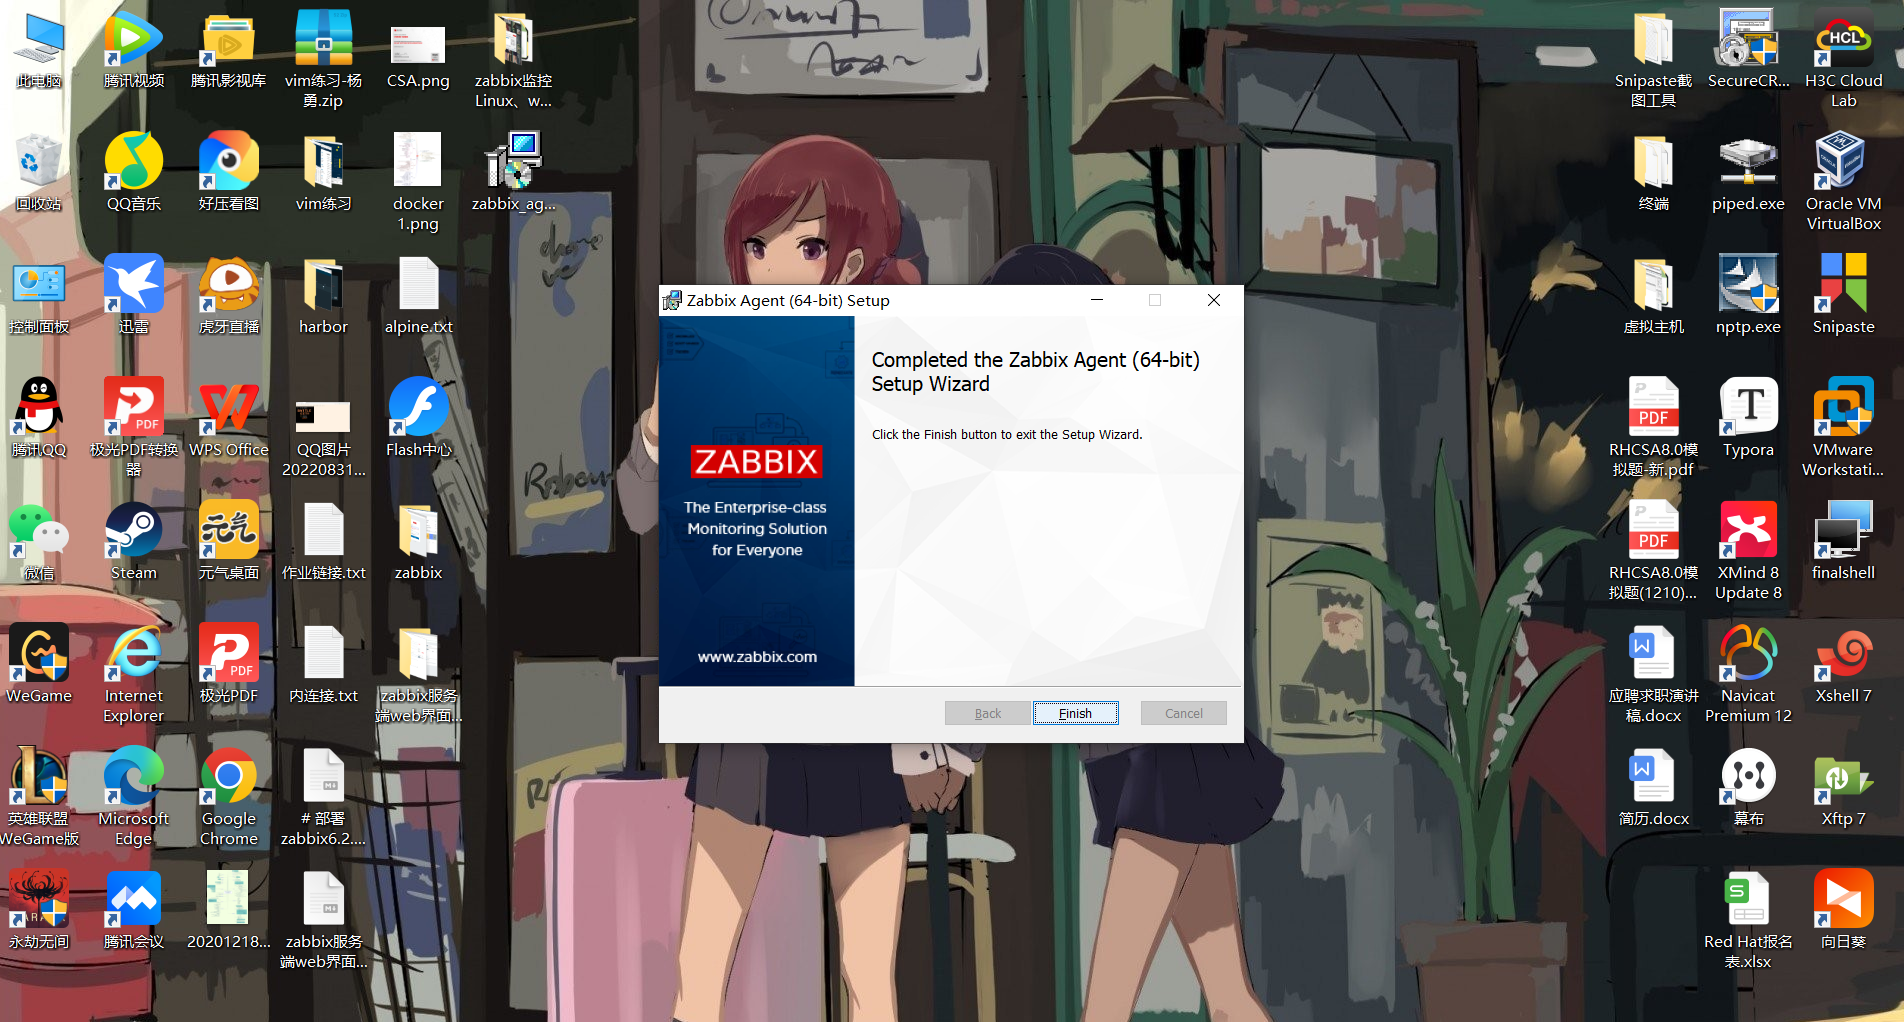Open the harbor folder
This screenshot has height=1022, width=1904.
click(x=324, y=296)
